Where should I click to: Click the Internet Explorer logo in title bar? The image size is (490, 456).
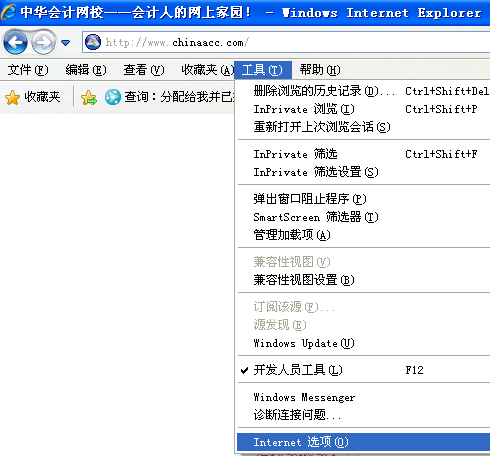click(x=8, y=12)
